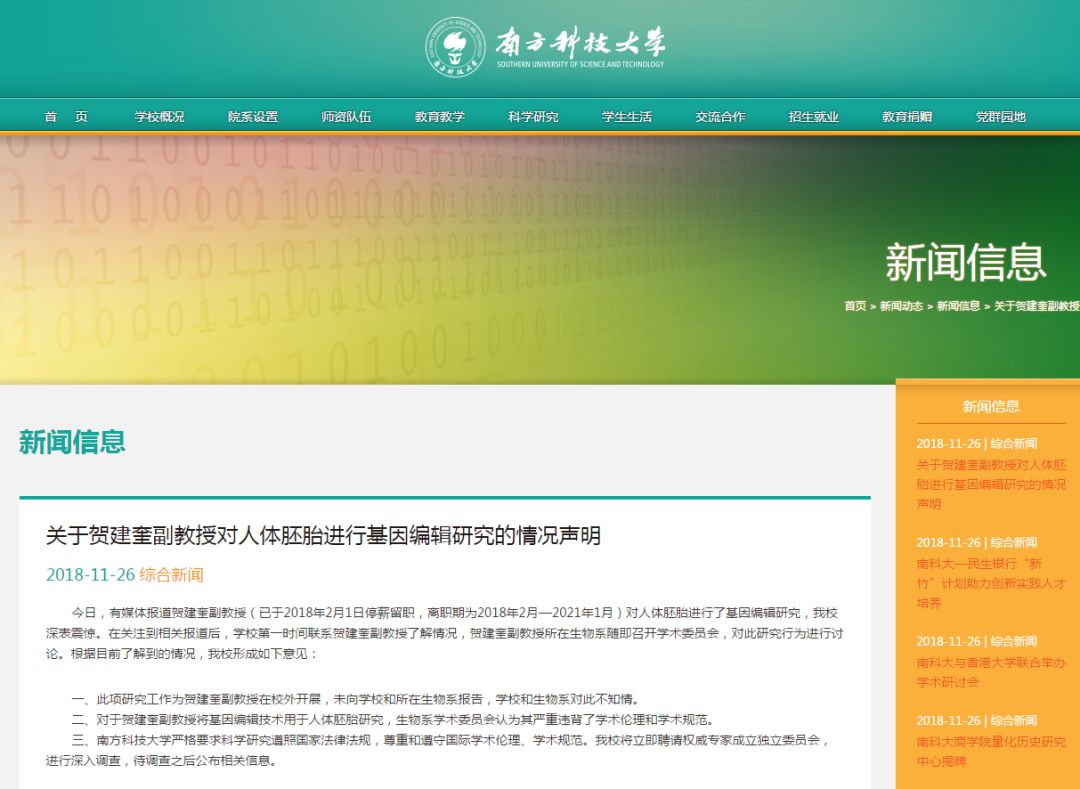
Task: Click the 新闻动态 breadcrumb link
Action: pos(901,306)
